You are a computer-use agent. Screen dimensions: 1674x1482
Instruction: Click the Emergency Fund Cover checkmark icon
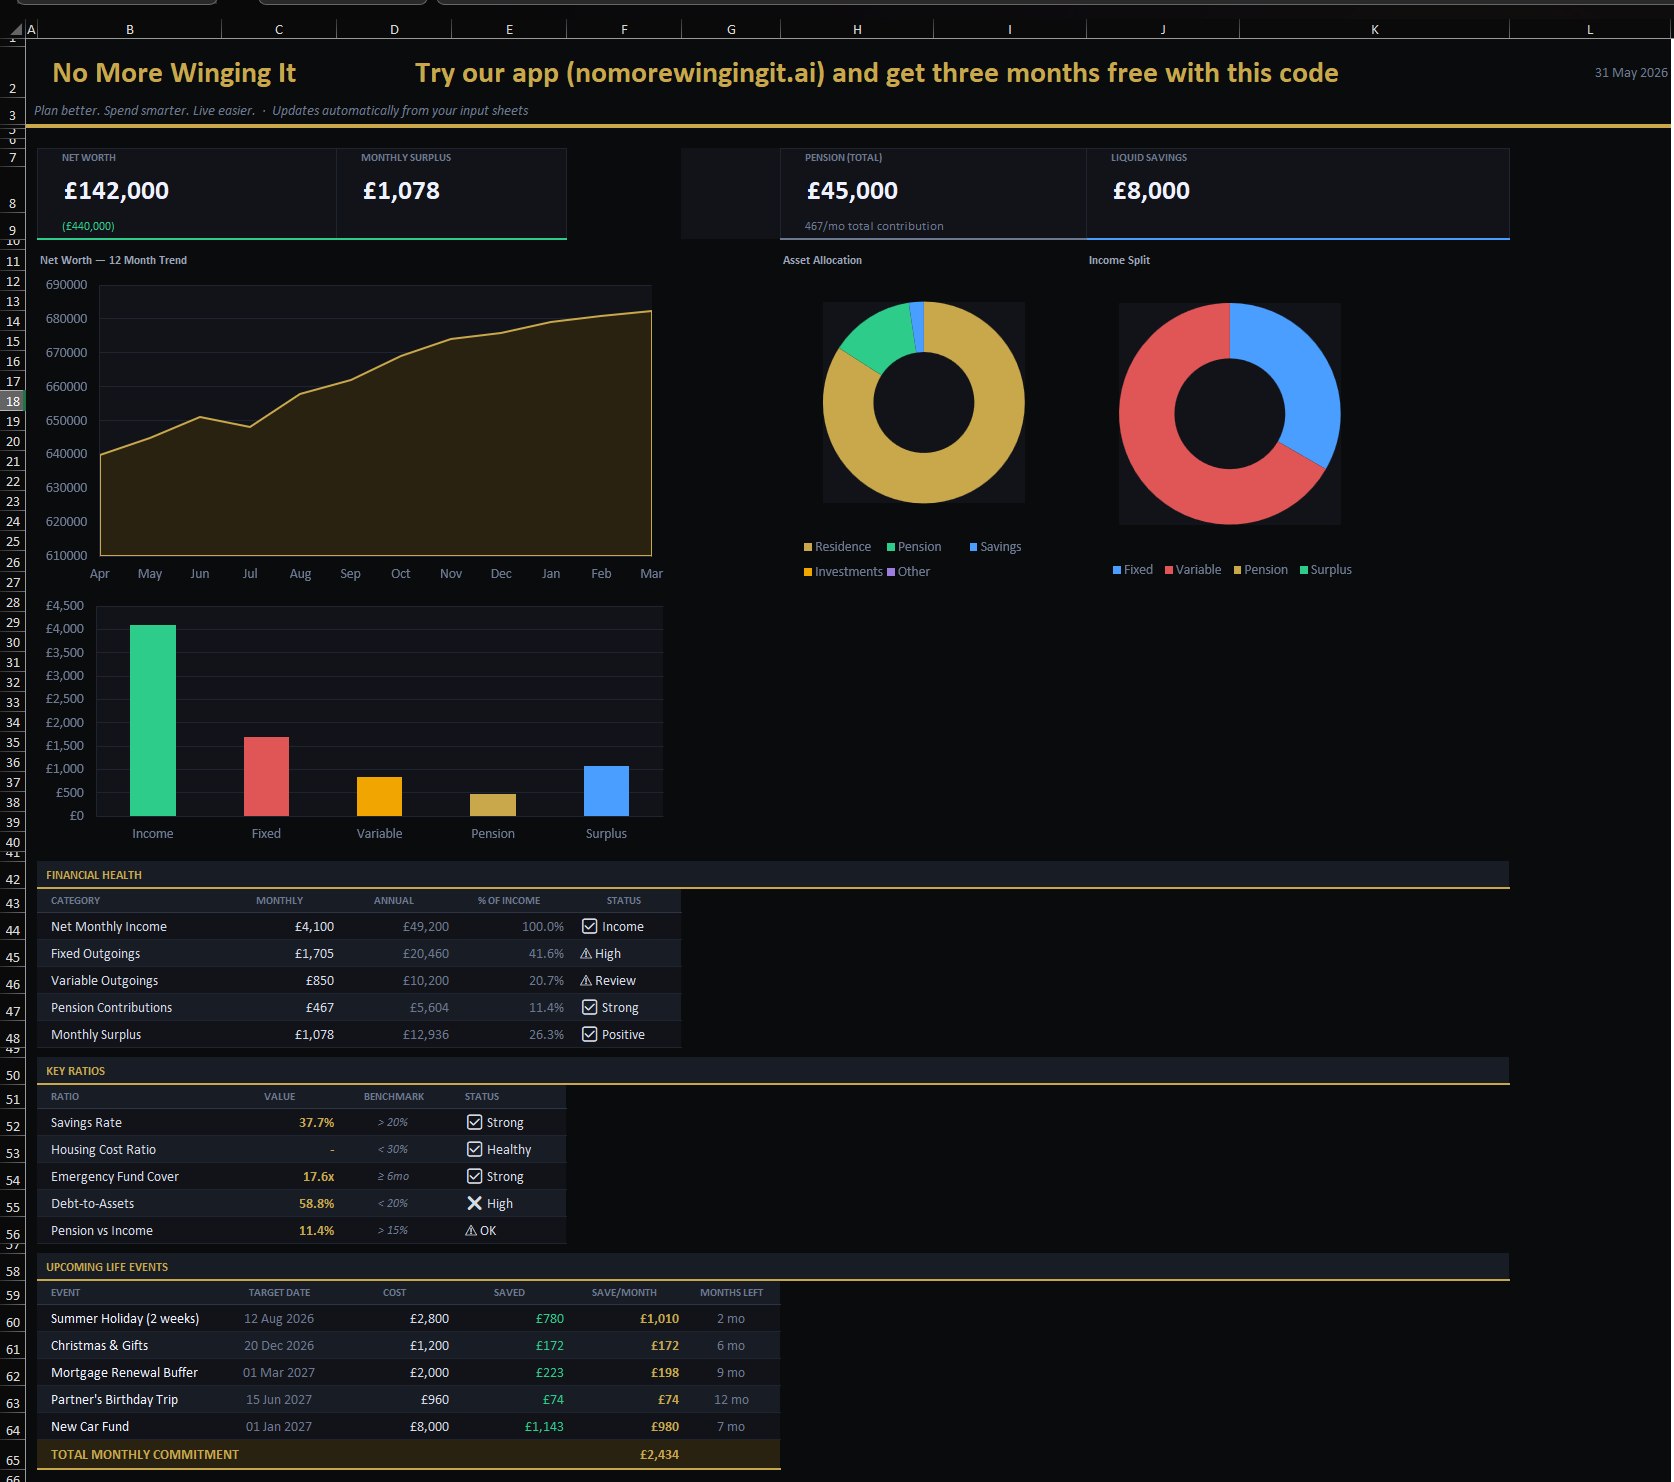click(x=475, y=1176)
